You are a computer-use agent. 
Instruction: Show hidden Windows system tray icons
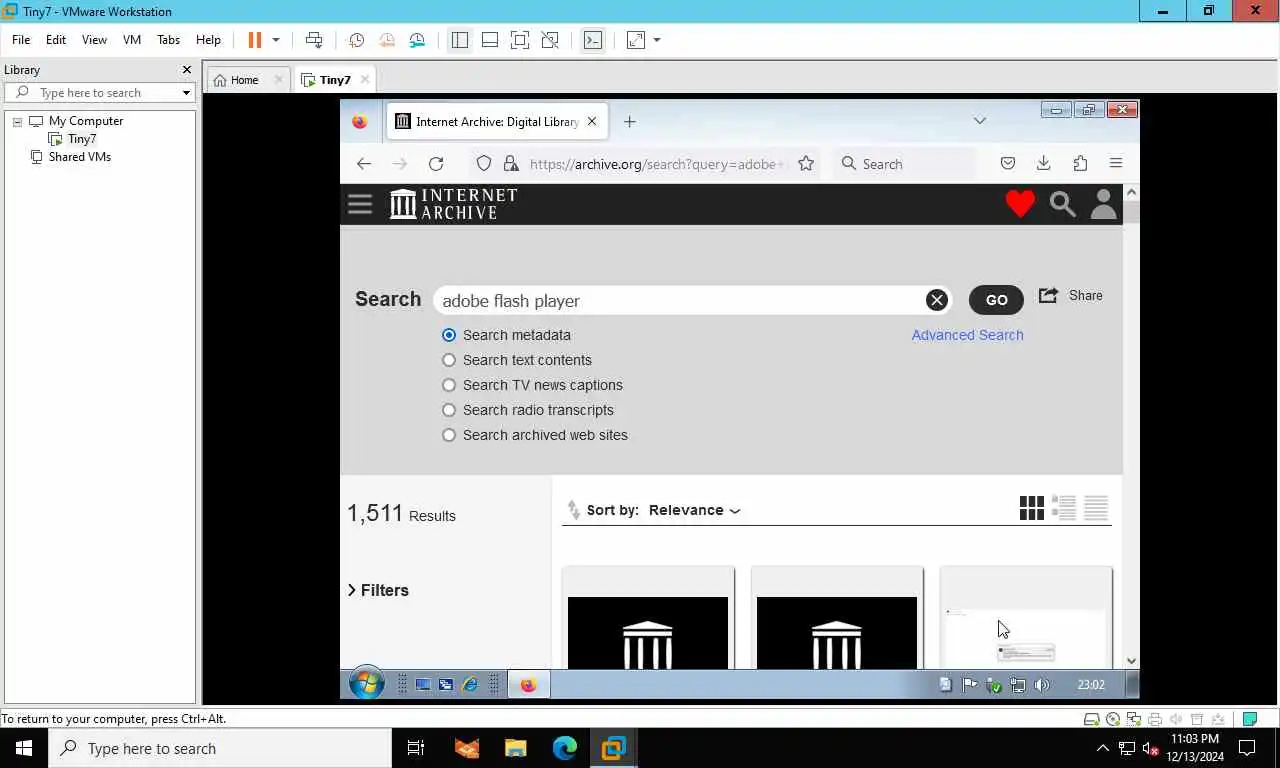coord(1103,748)
